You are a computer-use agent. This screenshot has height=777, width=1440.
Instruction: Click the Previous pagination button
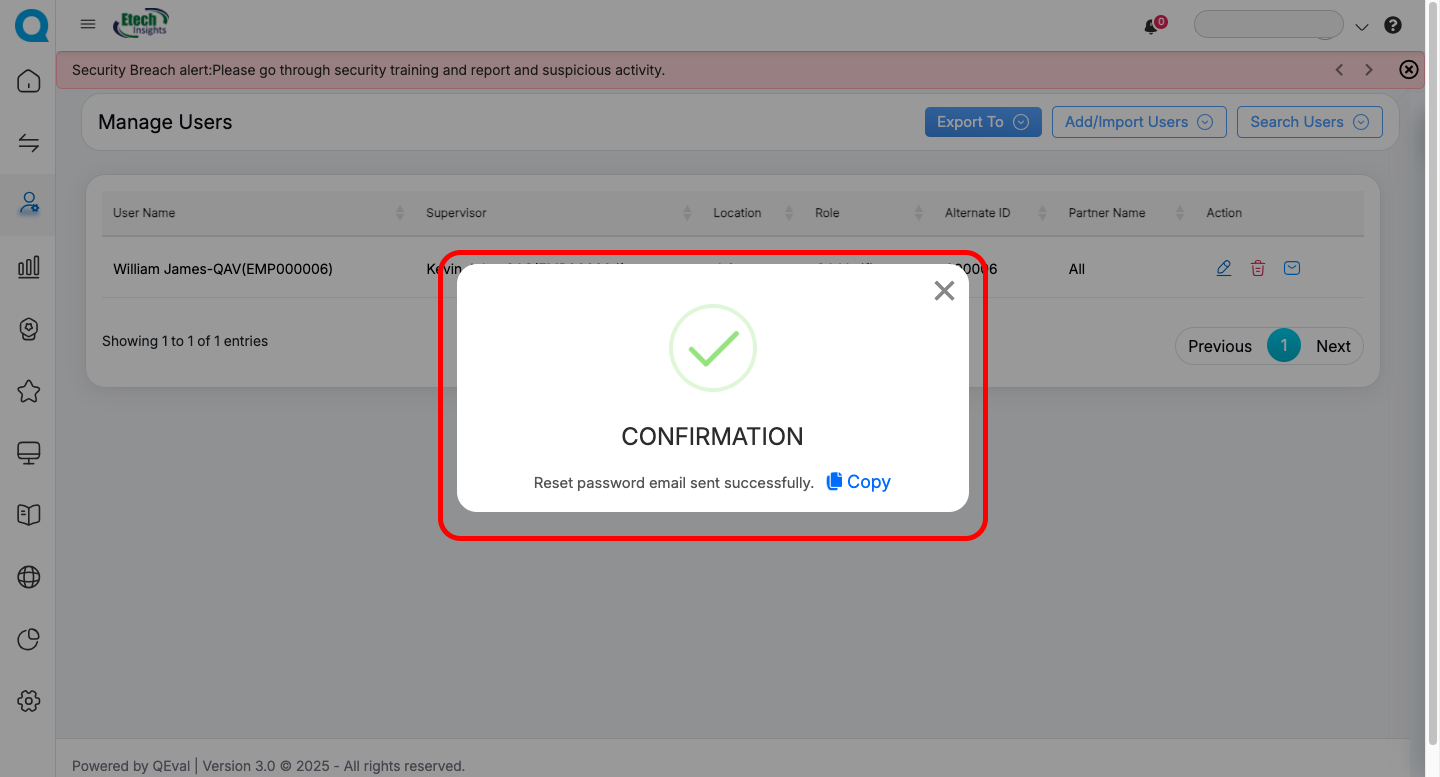(1219, 346)
